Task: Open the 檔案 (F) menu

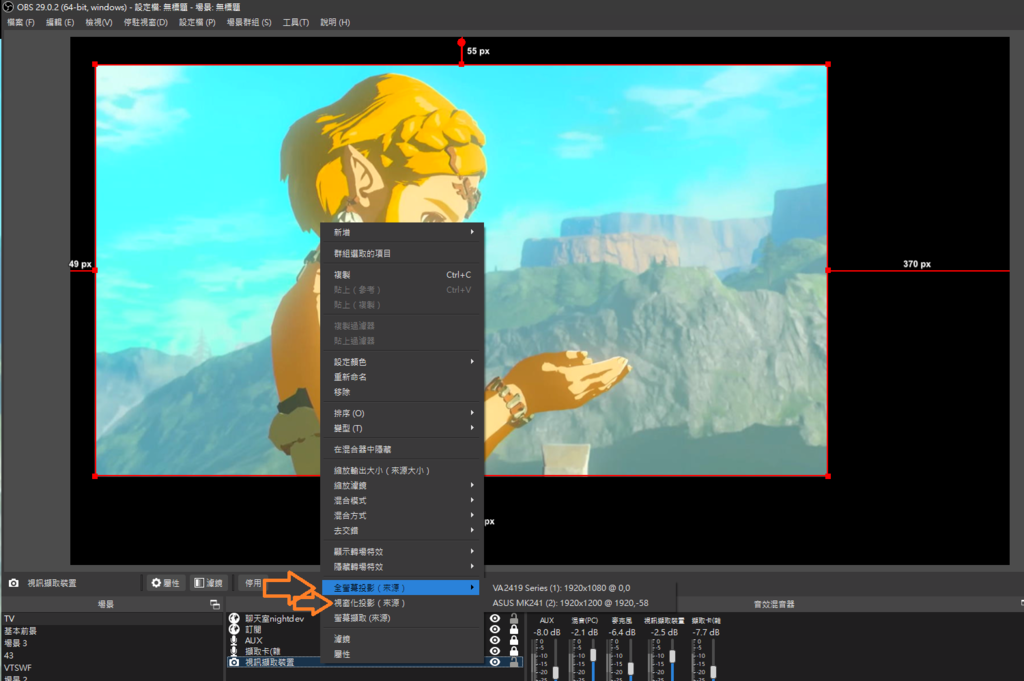Action: tap(21, 22)
